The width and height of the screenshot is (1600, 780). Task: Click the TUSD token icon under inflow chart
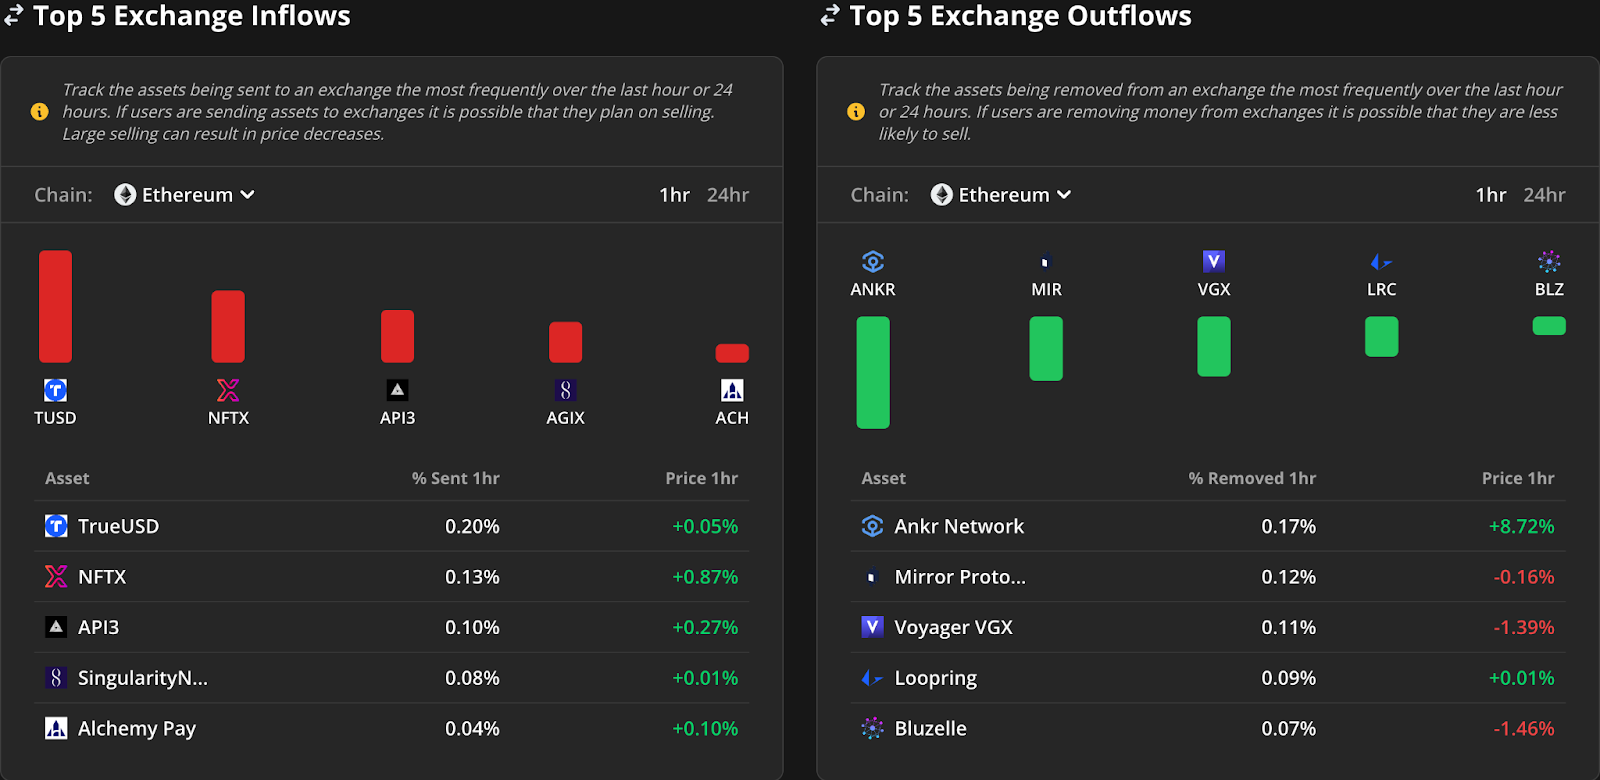(x=56, y=390)
